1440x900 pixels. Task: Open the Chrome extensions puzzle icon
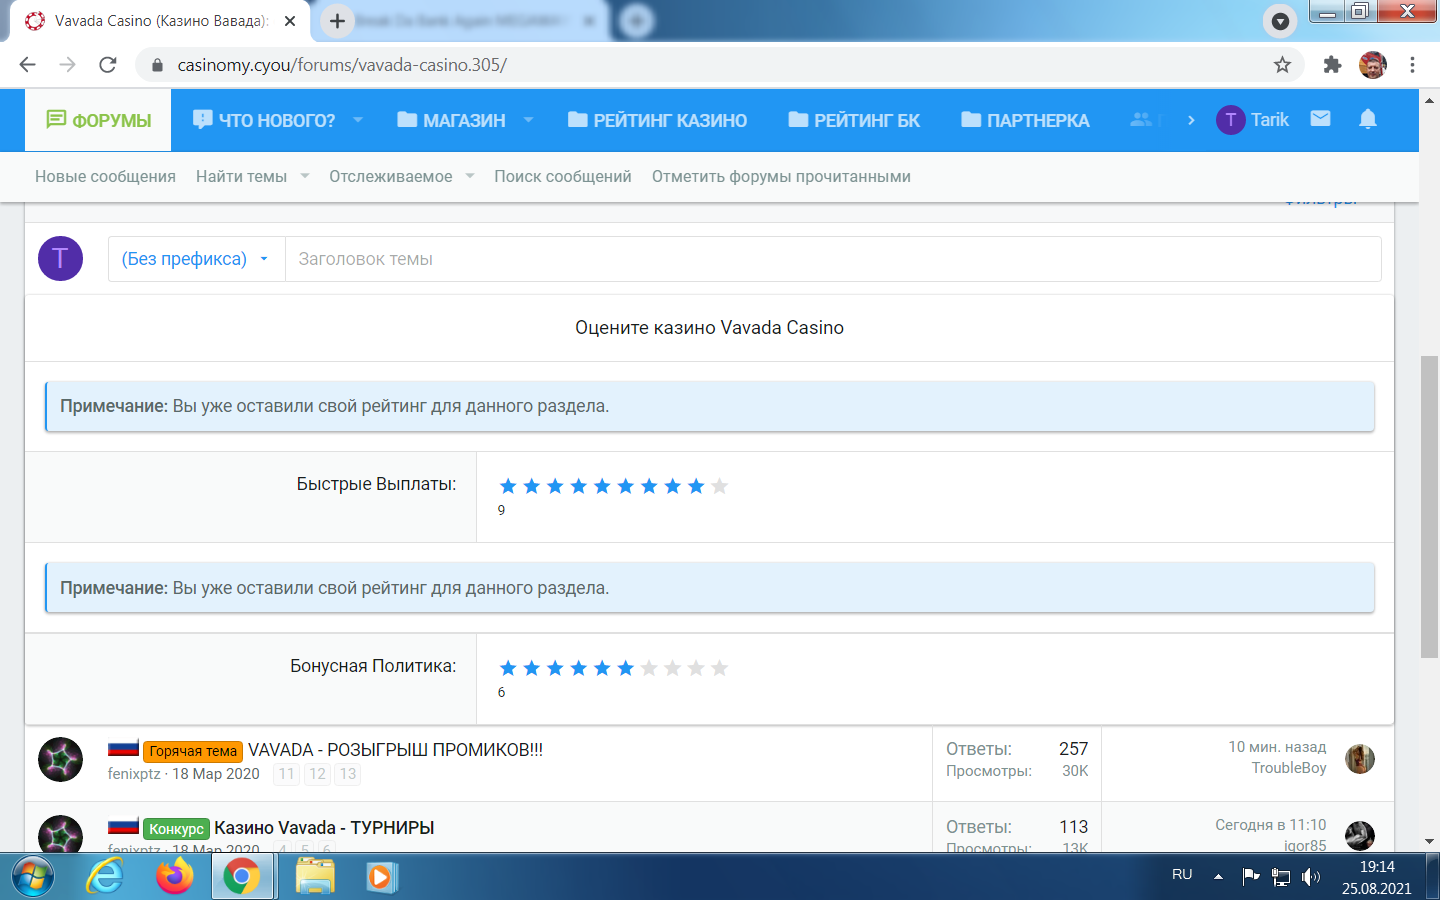point(1332,65)
